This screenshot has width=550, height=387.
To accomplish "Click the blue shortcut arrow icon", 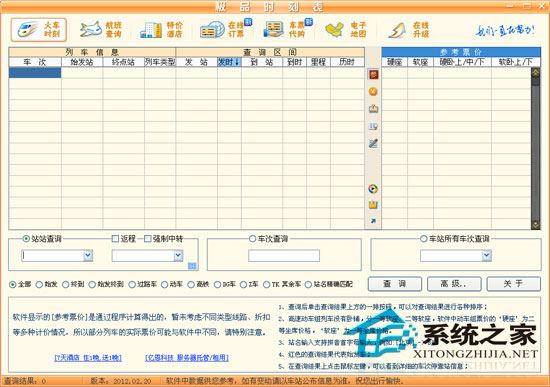I will (373, 221).
